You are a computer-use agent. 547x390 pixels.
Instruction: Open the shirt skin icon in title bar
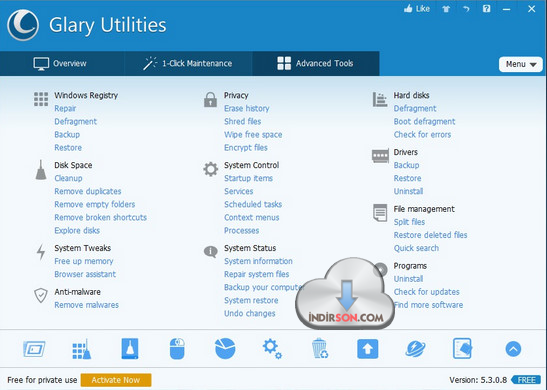446,9
